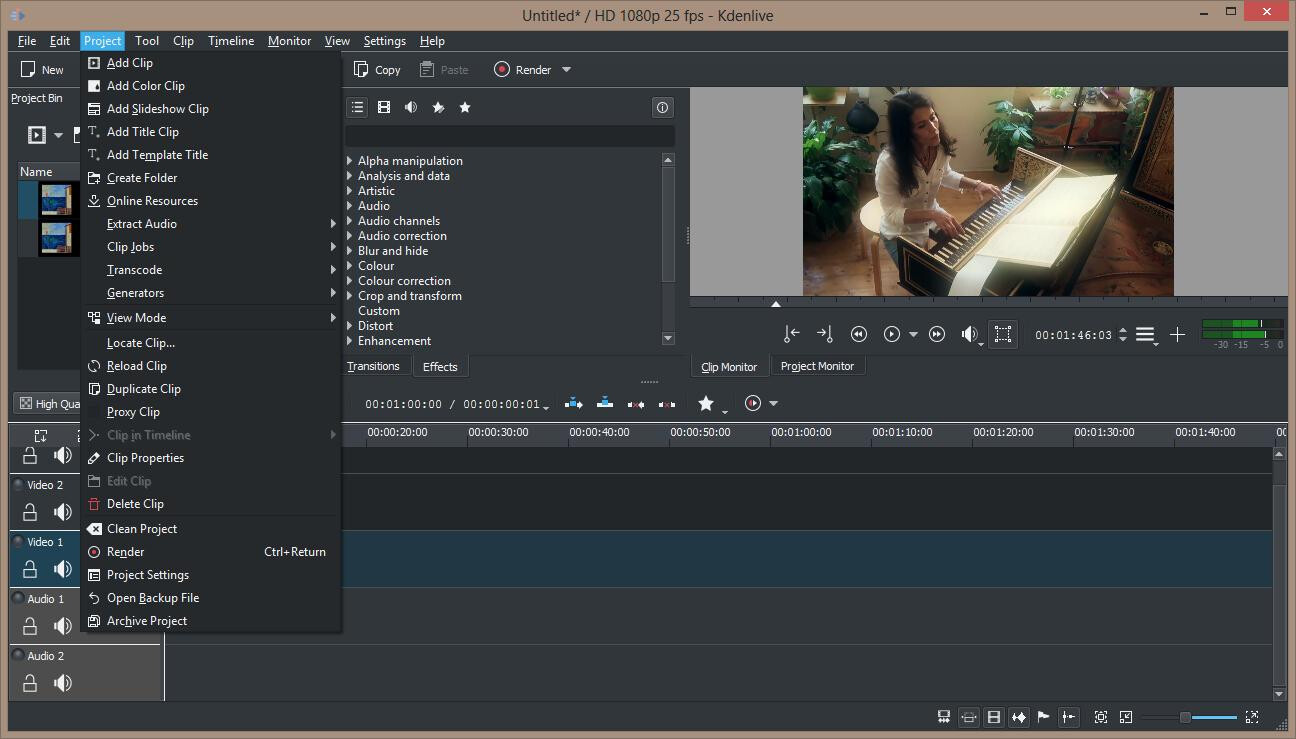Toggle the lock on Video 1 track
The height and width of the screenshot is (739, 1296).
[30, 569]
